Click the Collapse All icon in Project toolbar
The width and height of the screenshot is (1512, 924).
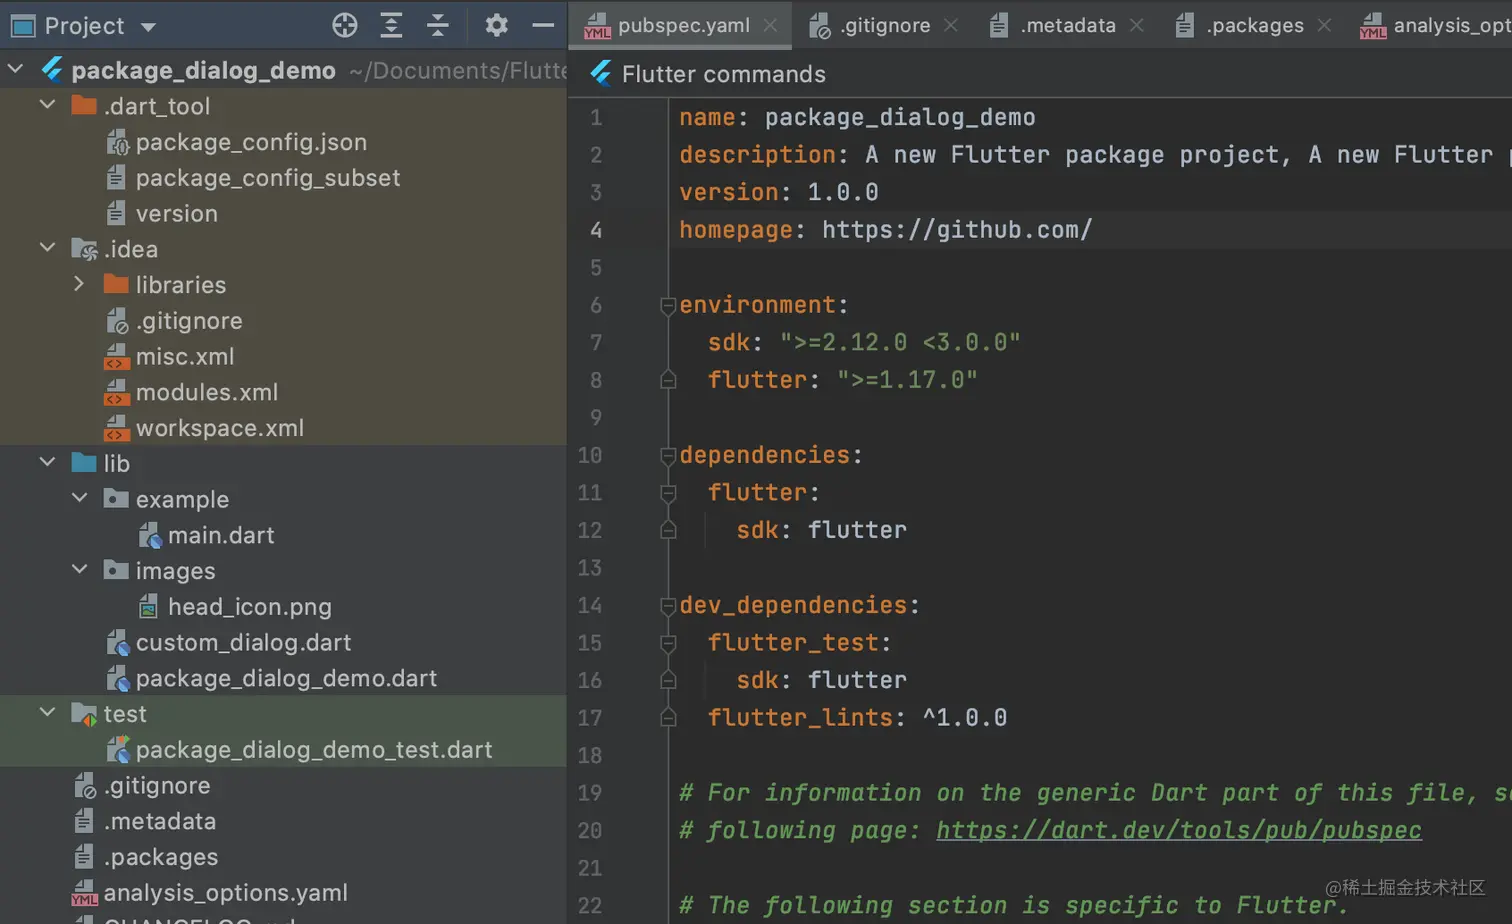[x=438, y=25]
